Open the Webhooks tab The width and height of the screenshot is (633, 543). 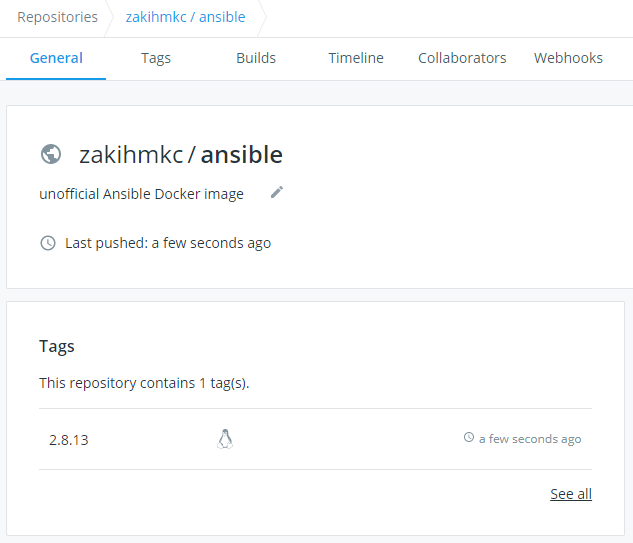point(568,58)
